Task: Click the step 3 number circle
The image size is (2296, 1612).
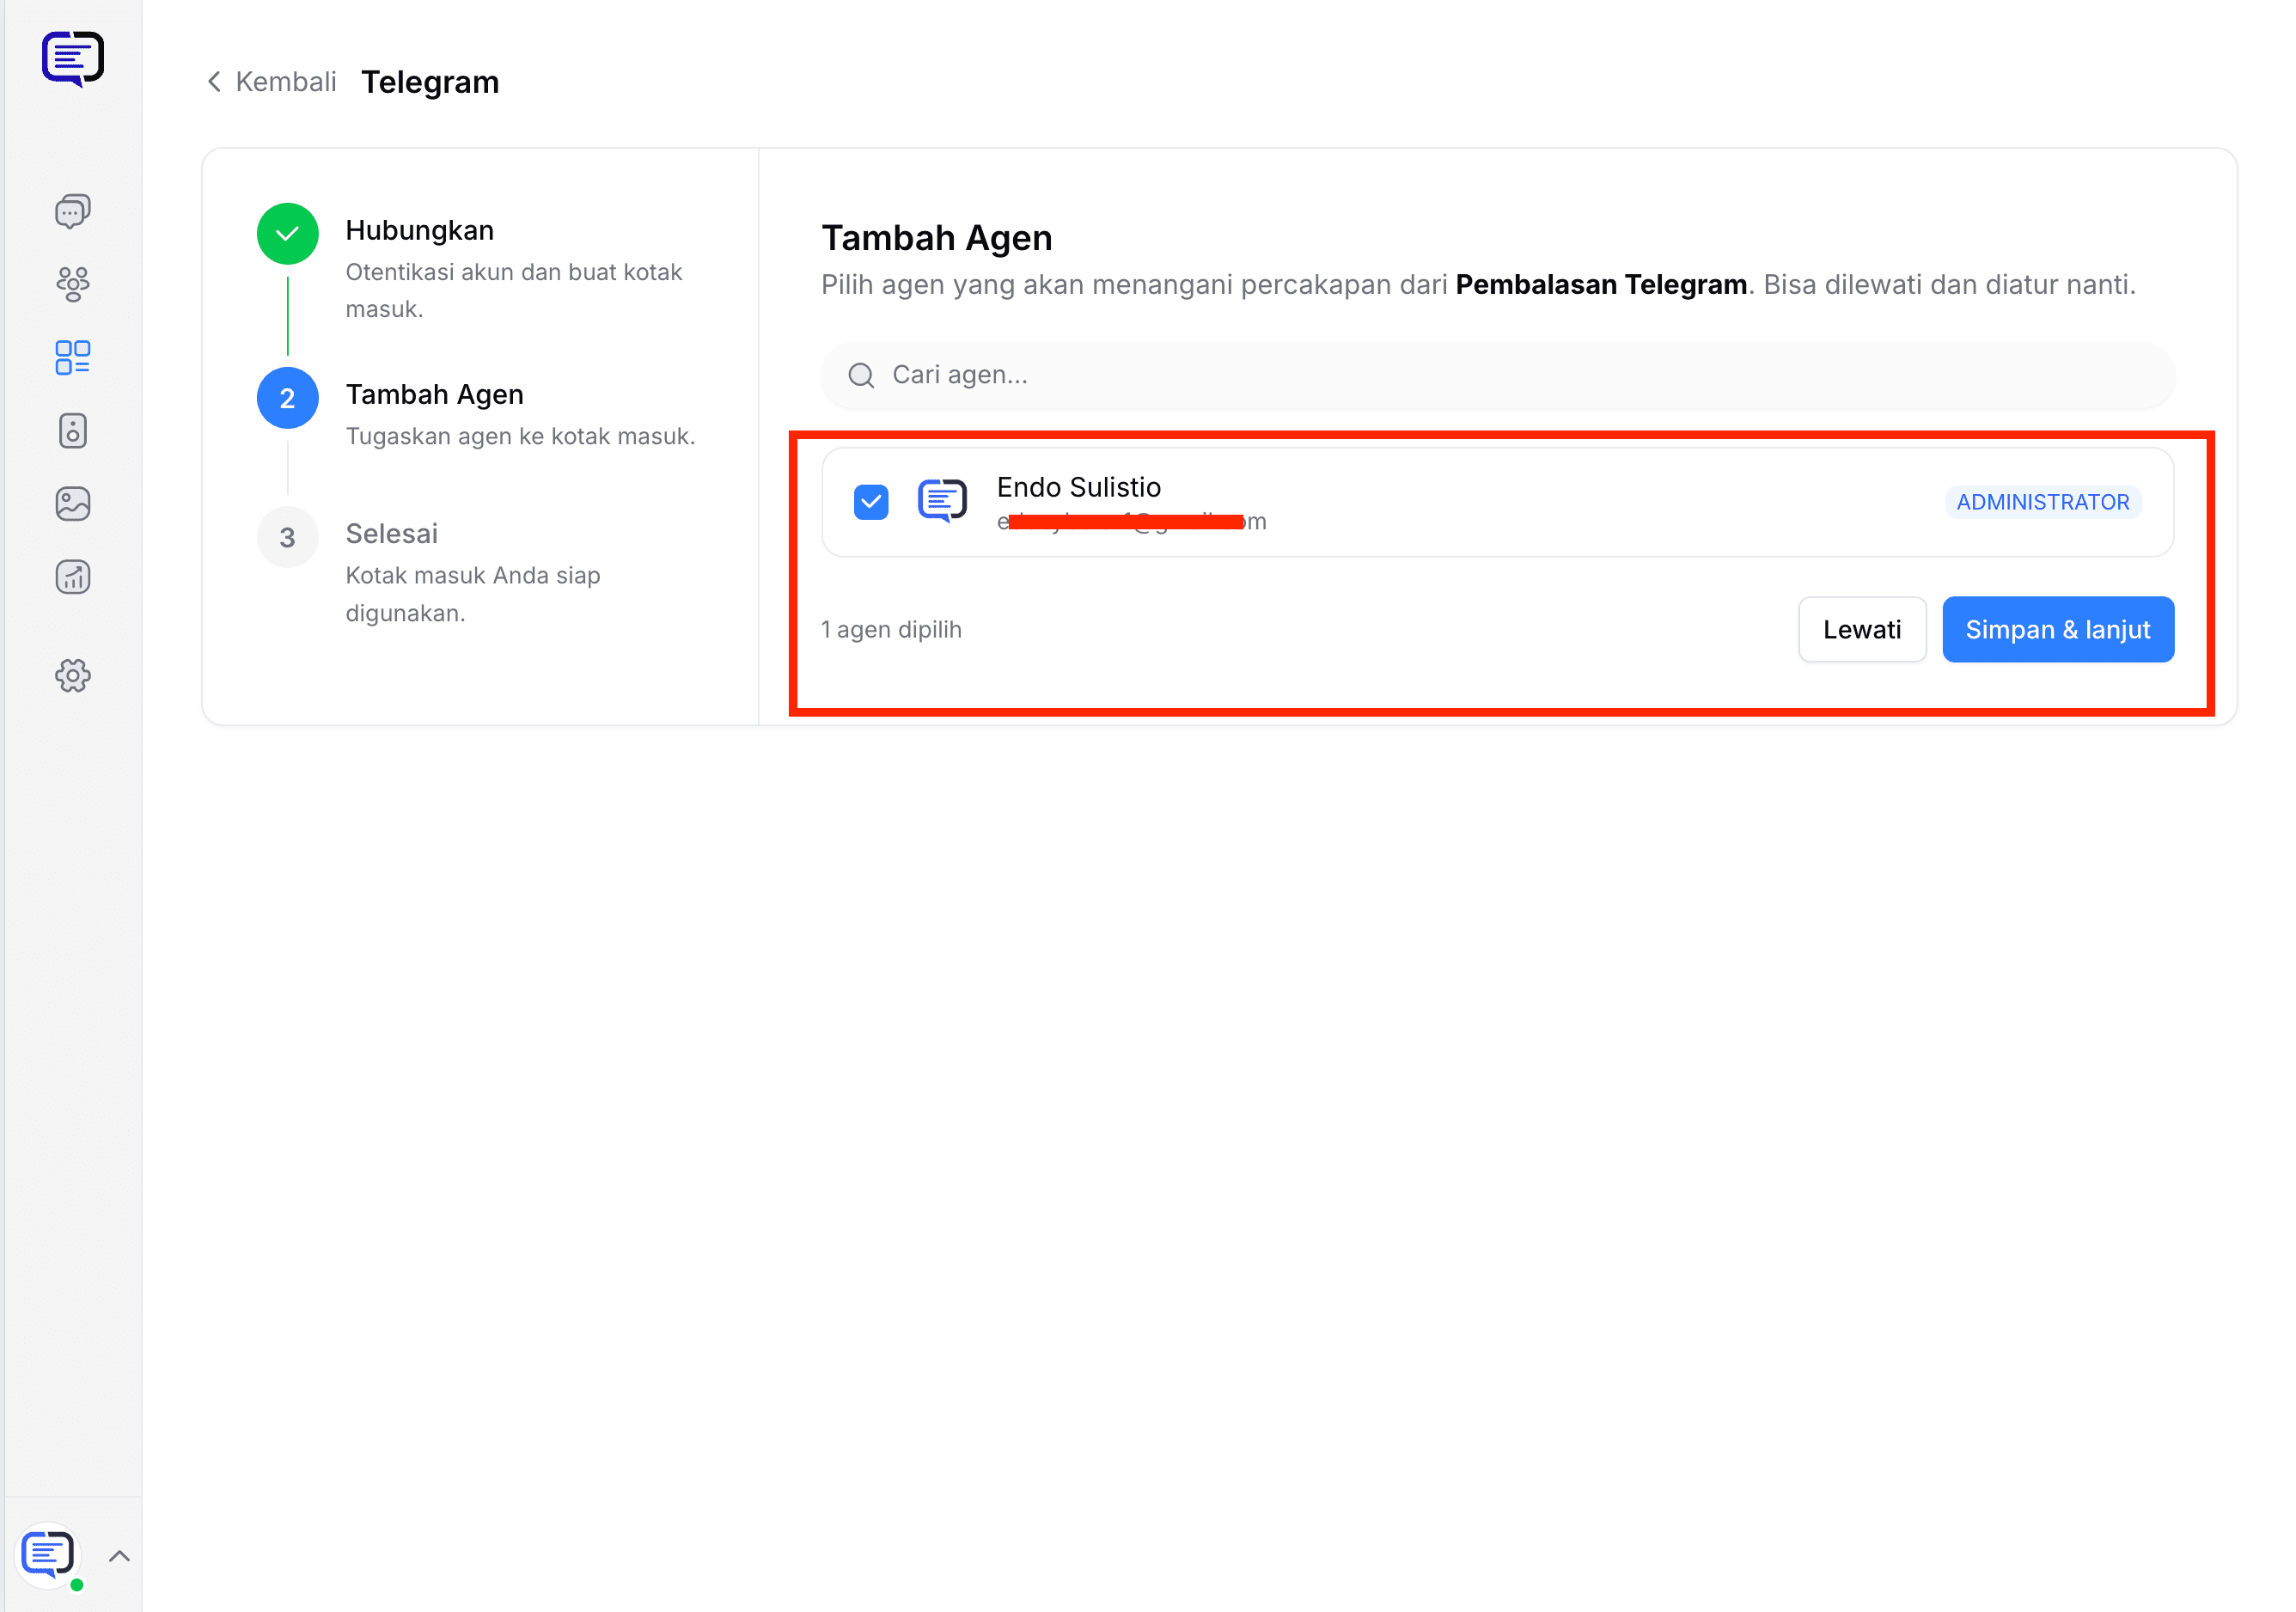Action: pyautogui.click(x=287, y=537)
